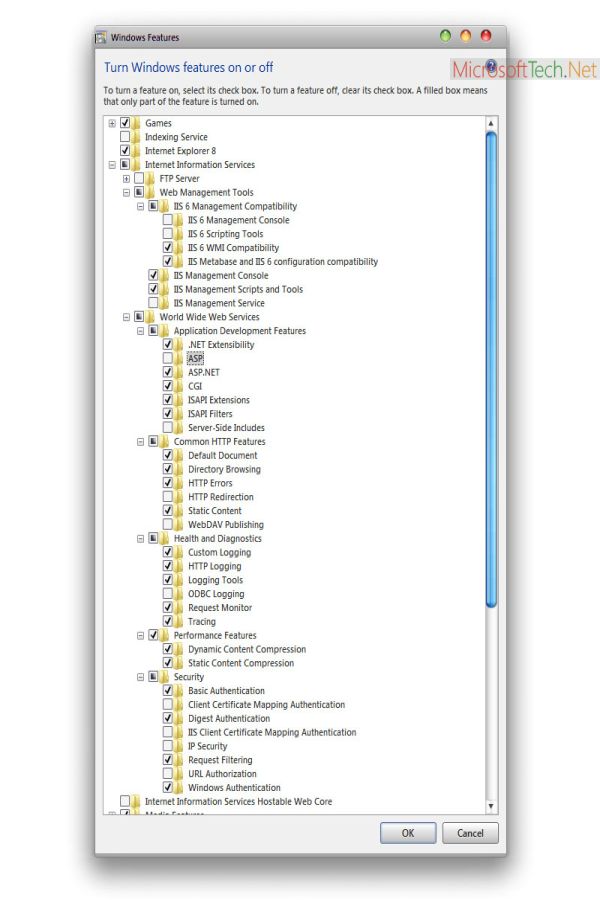Click the Static Content Compression folder icon
The width and height of the screenshot is (600, 900).
click(179, 663)
